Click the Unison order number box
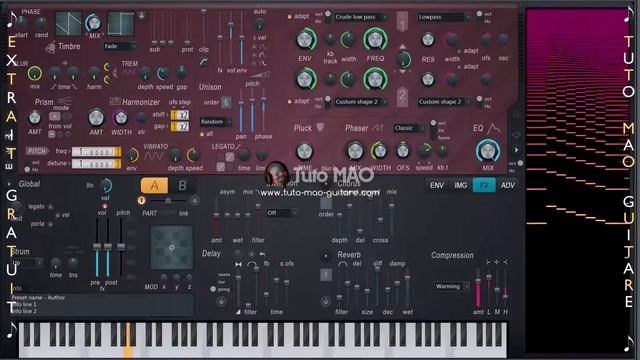This screenshot has width=640, height=360. point(226,102)
